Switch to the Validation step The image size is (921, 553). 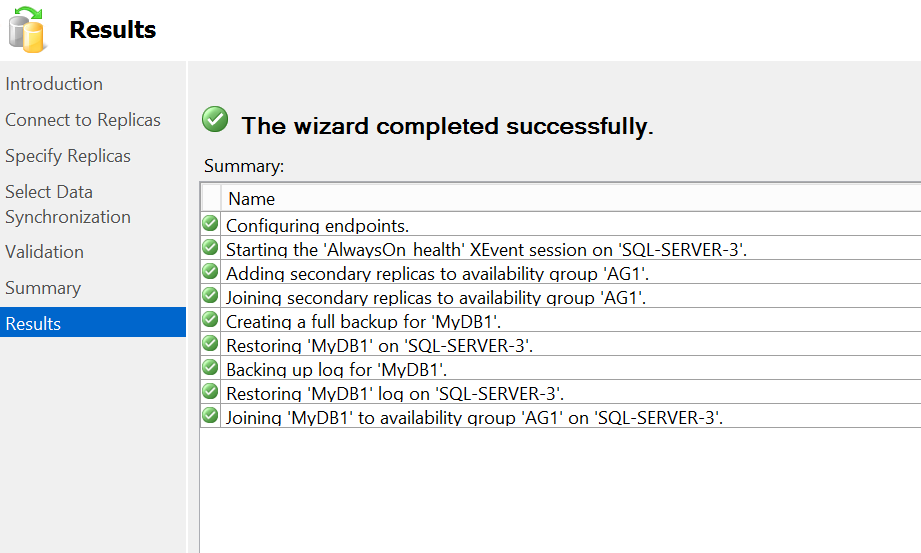(45, 252)
